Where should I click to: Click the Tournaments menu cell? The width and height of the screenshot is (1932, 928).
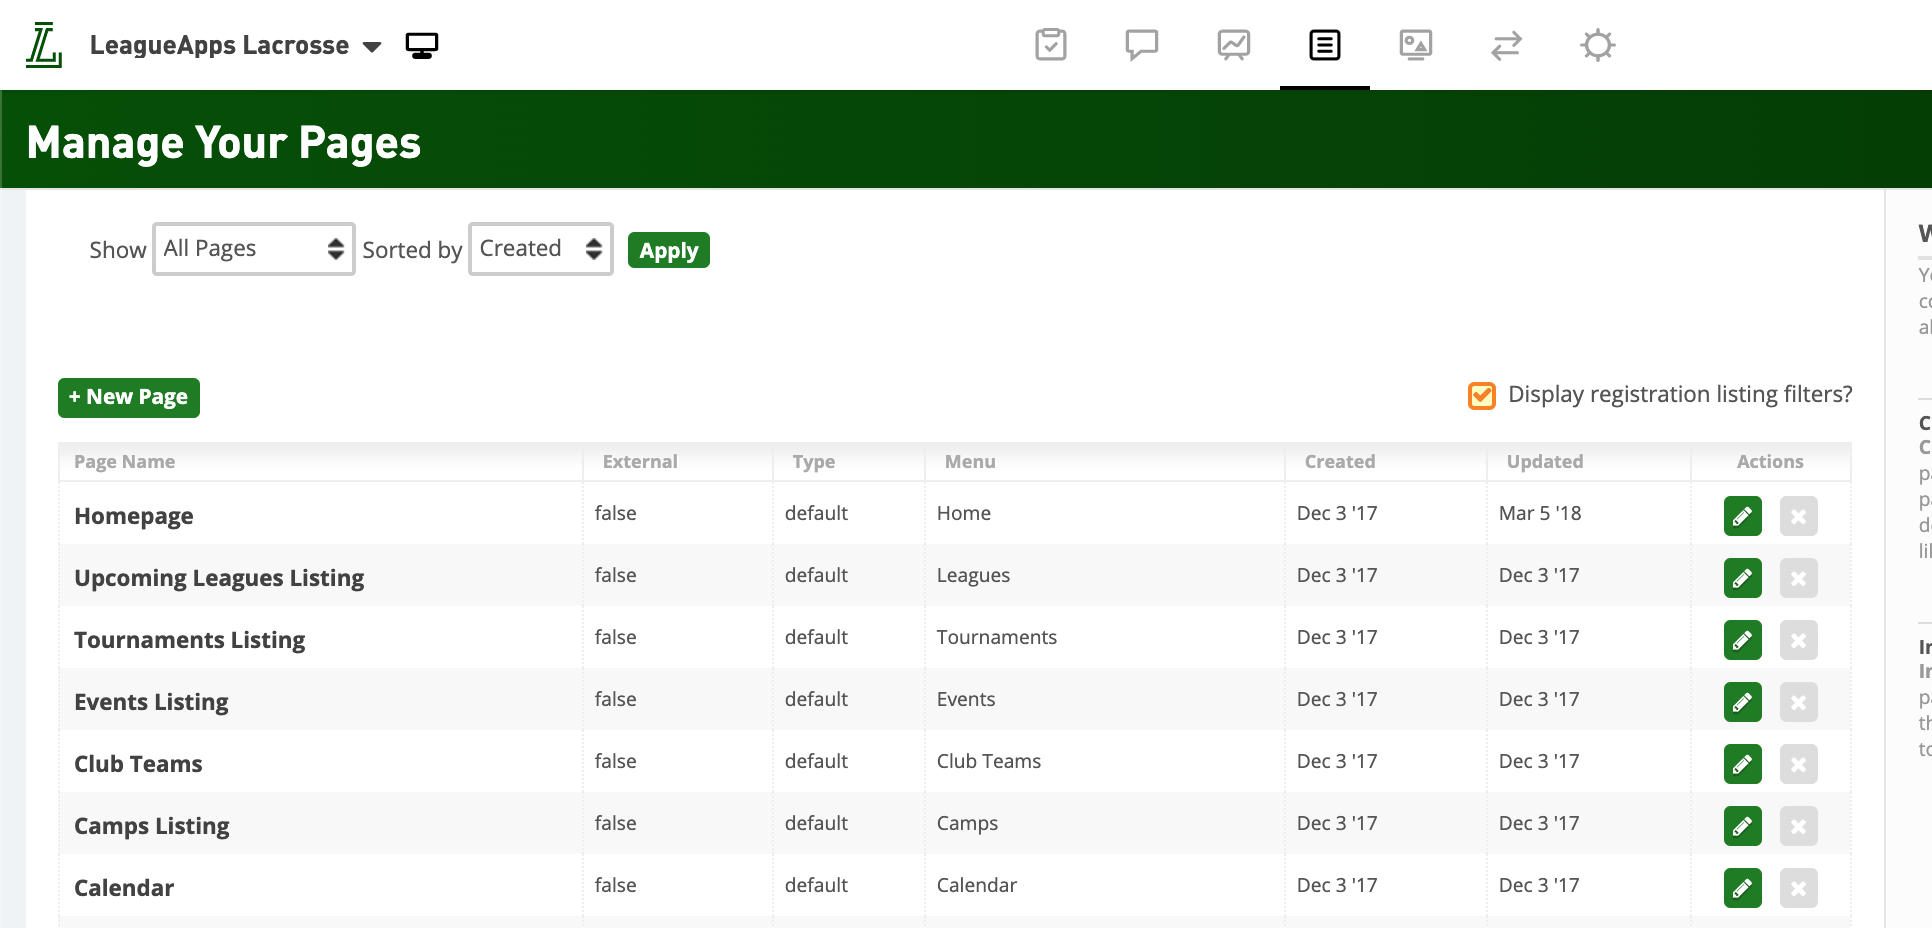[997, 637]
